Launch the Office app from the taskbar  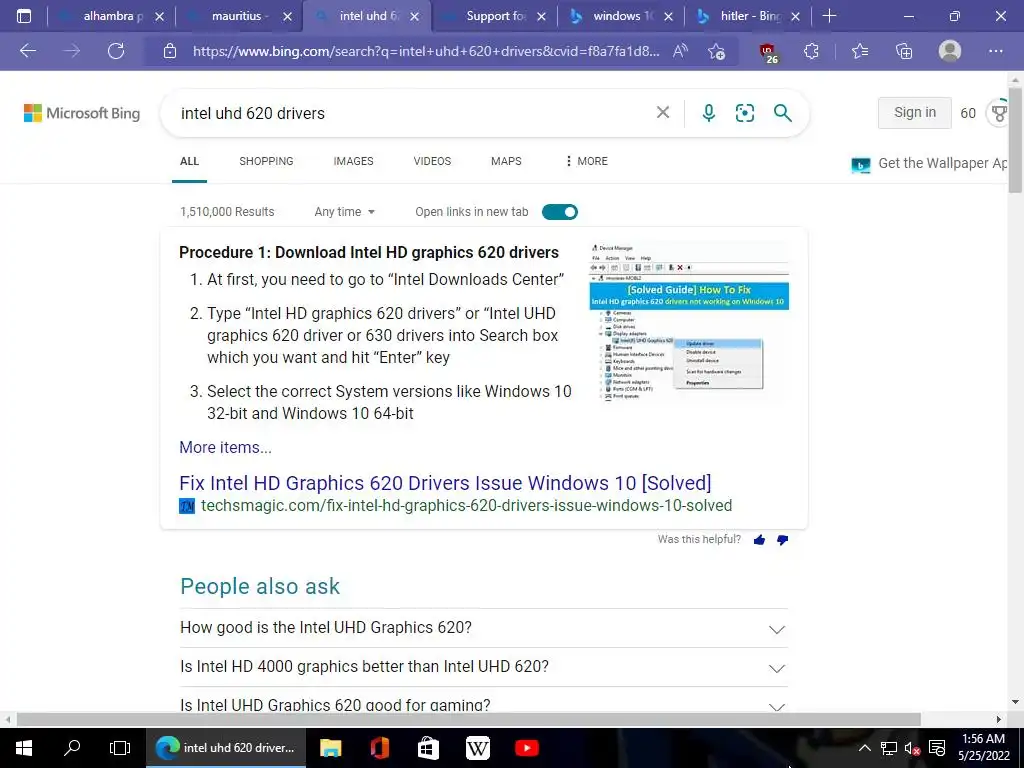pos(379,748)
